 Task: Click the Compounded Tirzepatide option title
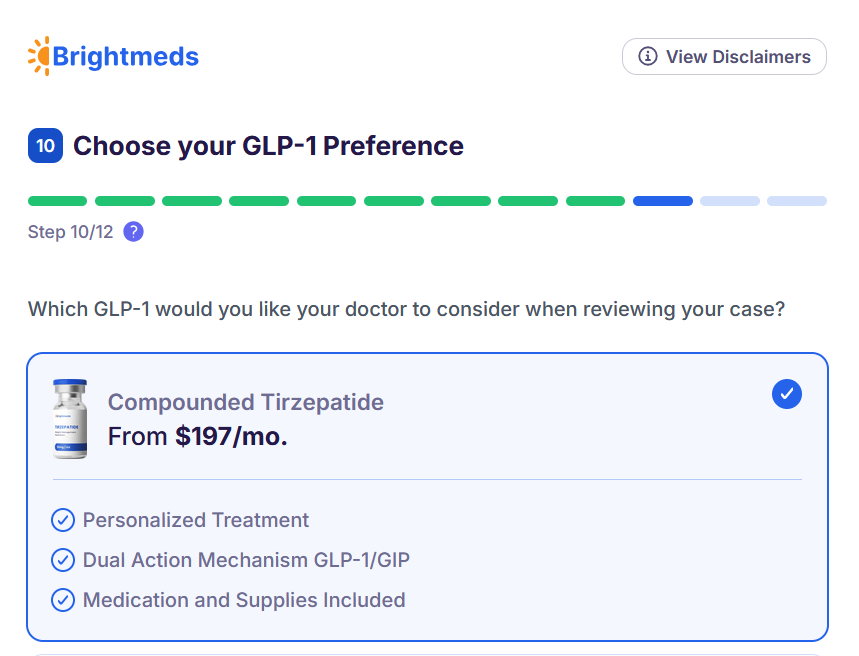tap(245, 402)
